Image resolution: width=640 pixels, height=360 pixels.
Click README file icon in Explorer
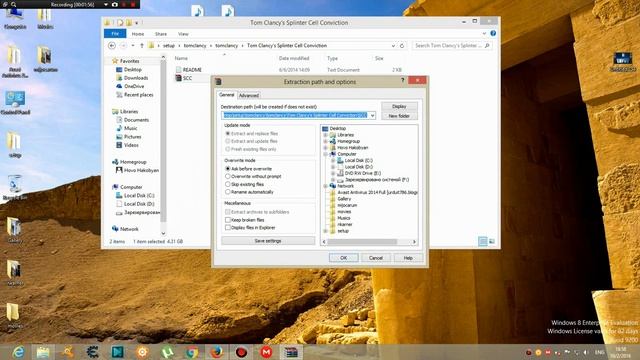178,70
